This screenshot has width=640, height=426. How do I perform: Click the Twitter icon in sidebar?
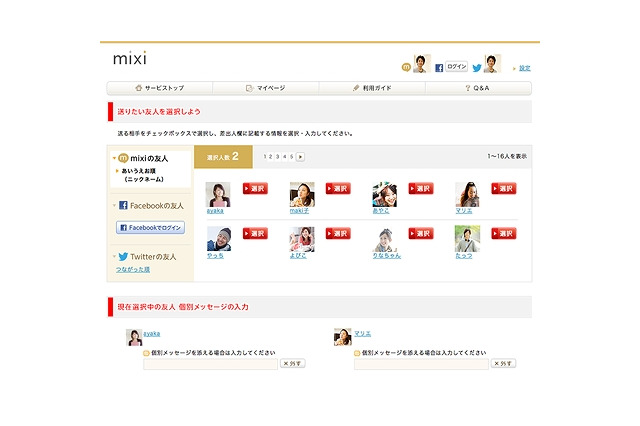[123, 257]
